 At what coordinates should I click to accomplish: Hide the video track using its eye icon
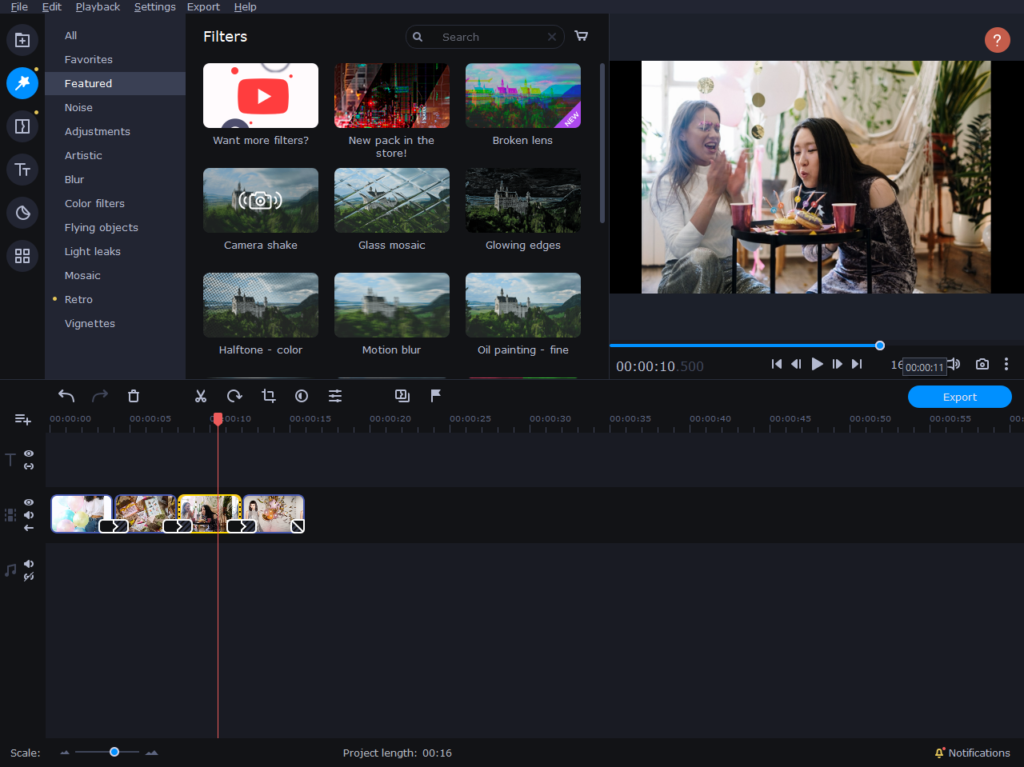point(29,502)
